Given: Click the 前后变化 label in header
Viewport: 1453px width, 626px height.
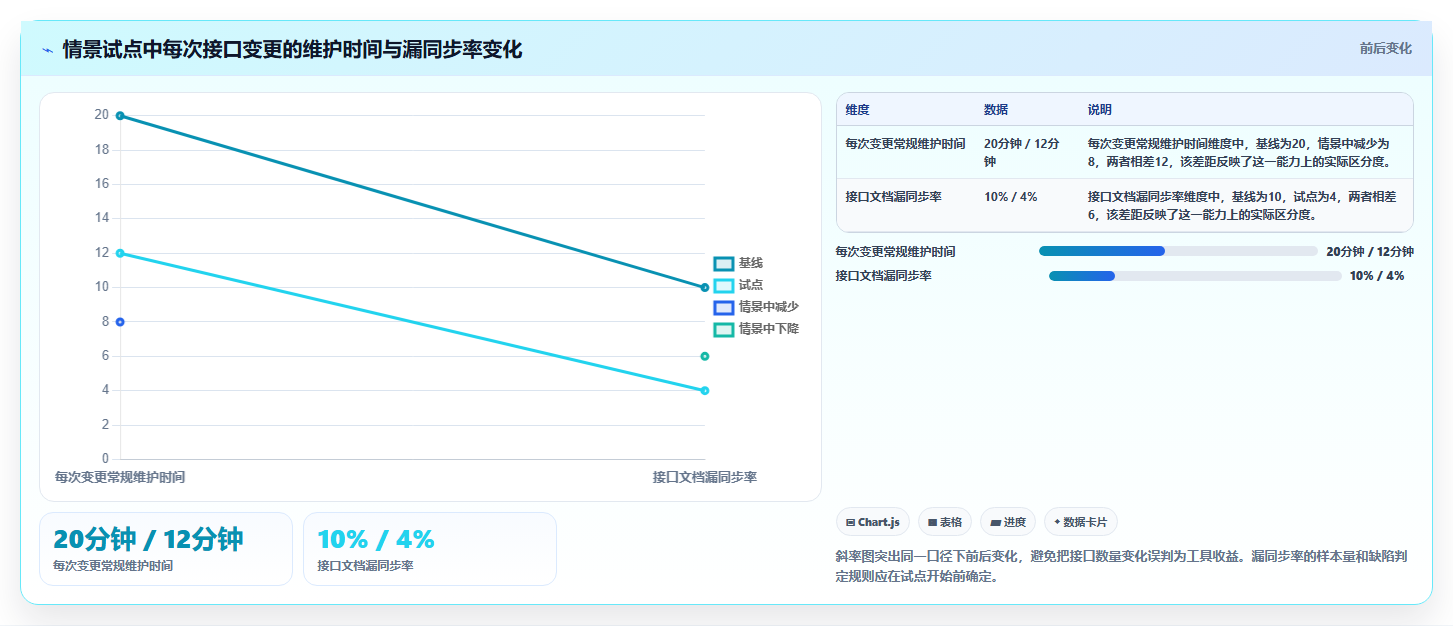Looking at the screenshot, I should coord(1385,48).
